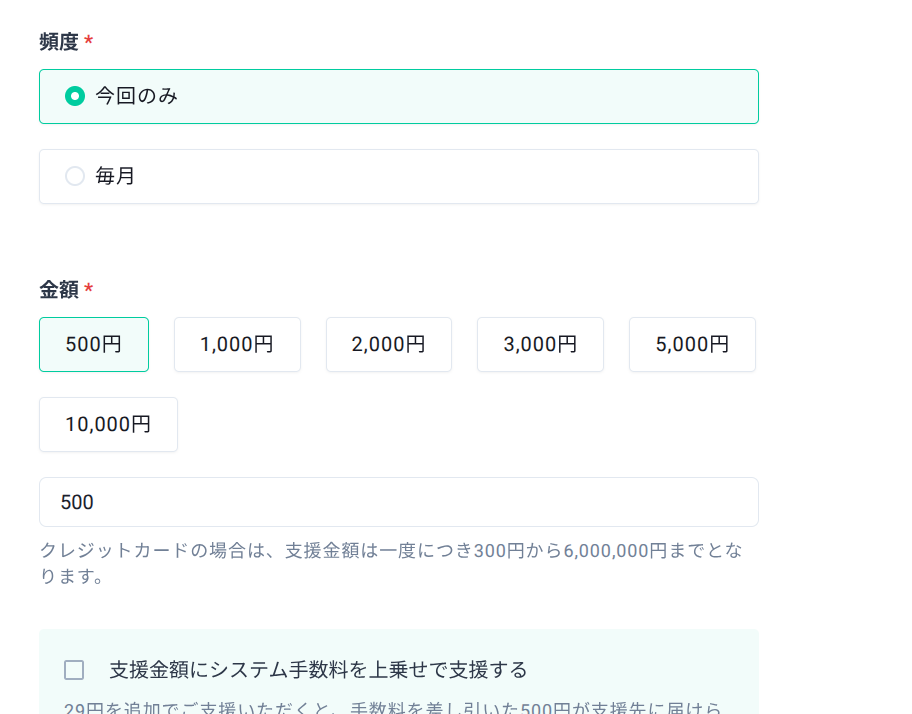Choose the 5,000円 donation amount
The height and width of the screenshot is (714, 912).
point(692,344)
